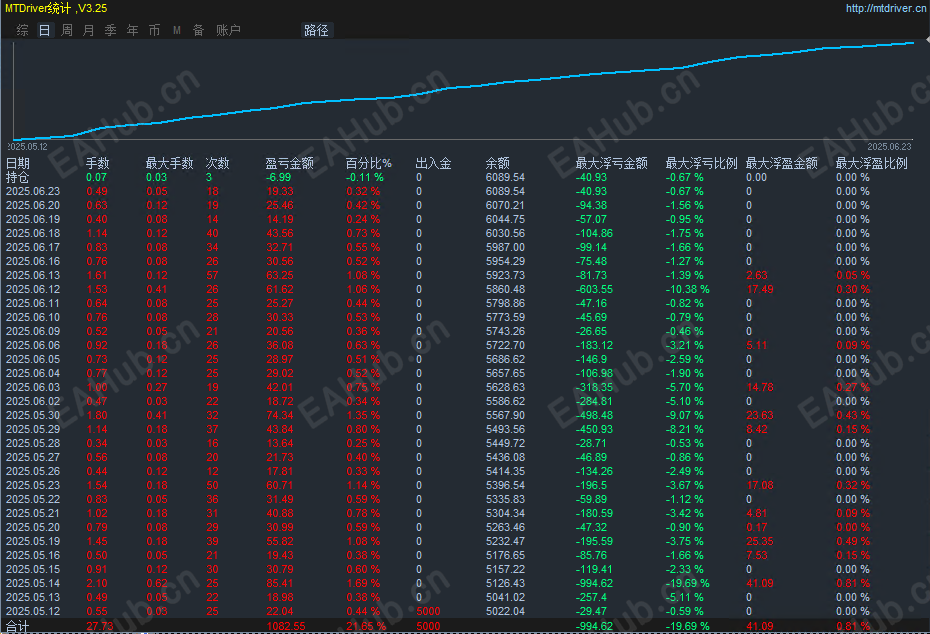Click the 最大浮盈比例 column header
The image size is (930, 634).
point(872,163)
